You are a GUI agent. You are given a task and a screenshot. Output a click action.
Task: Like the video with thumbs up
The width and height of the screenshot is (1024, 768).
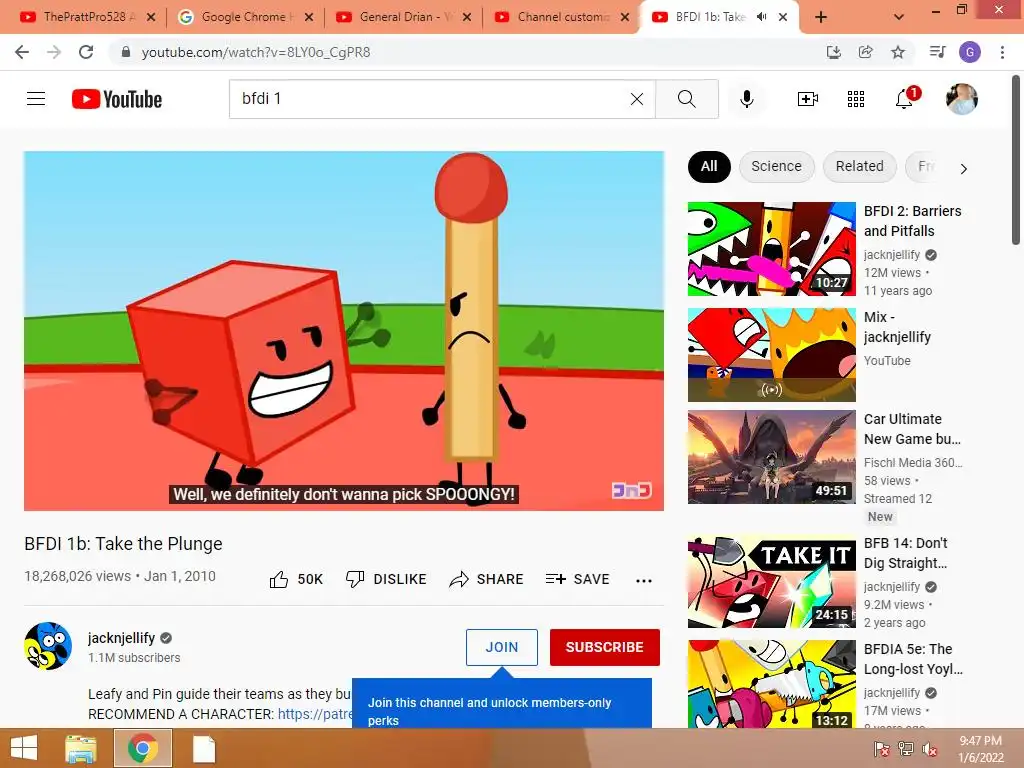pos(296,579)
